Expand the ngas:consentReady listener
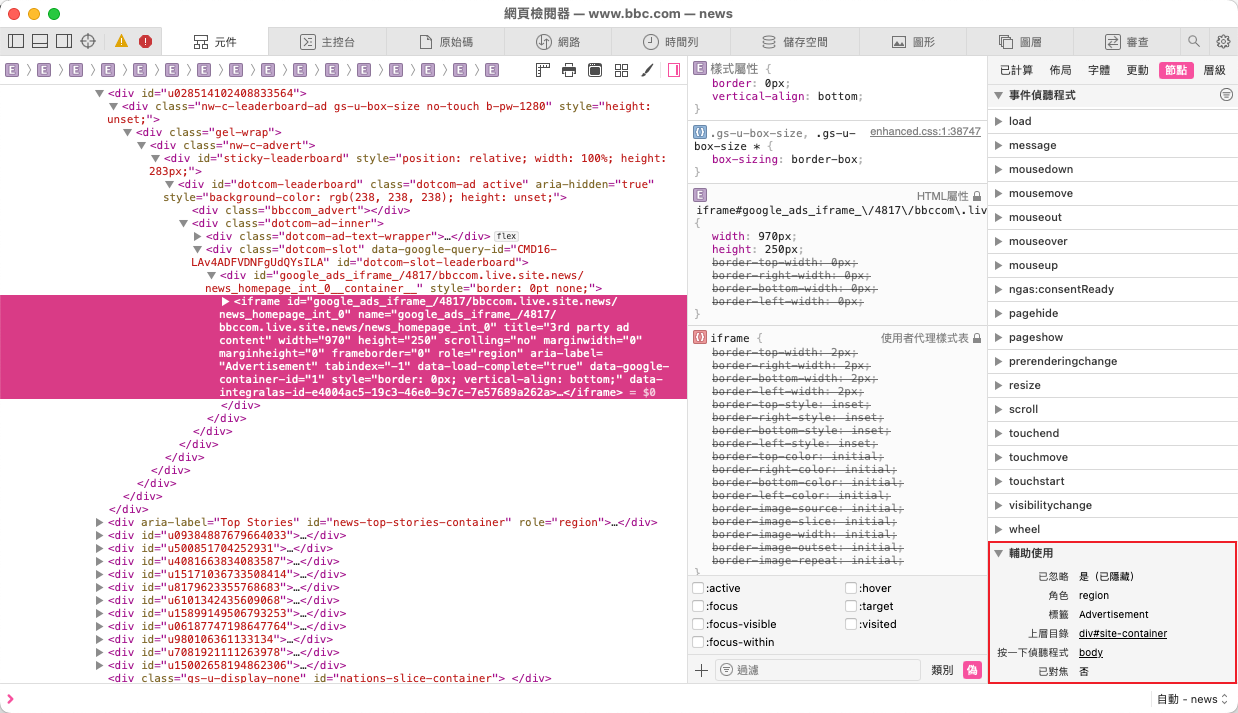The height and width of the screenshot is (713, 1238). tap(998, 289)
